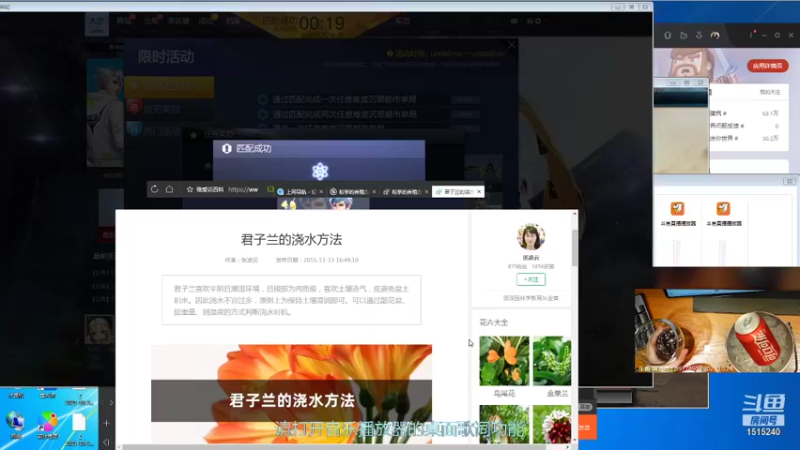The image size is (800, 450).
Task: Click the 君子兰的浇水方法 article title
Action: click(291, 239)
